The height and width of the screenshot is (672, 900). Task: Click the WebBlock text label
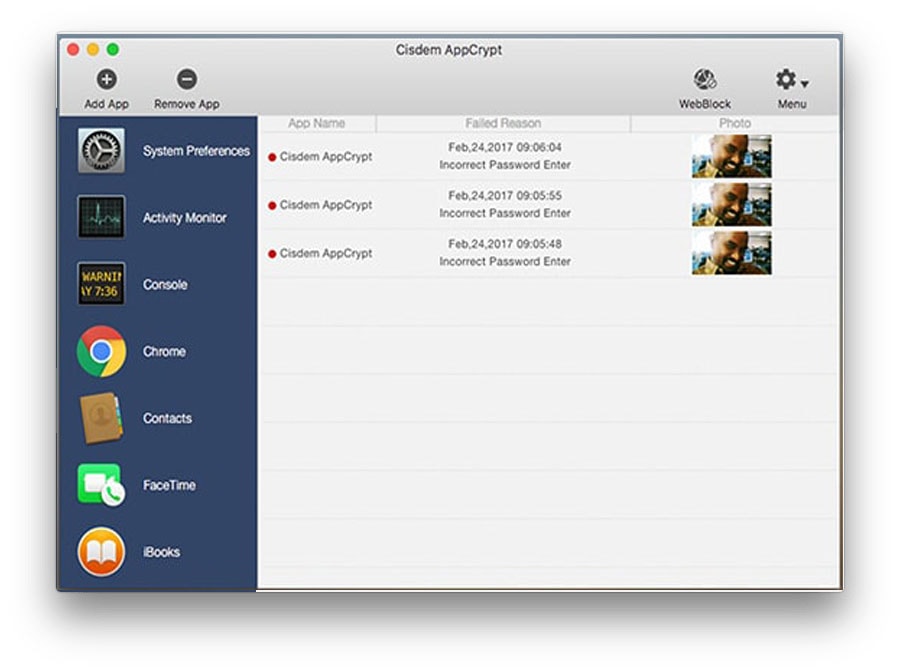pyautogui.click(x=705, y=104)
